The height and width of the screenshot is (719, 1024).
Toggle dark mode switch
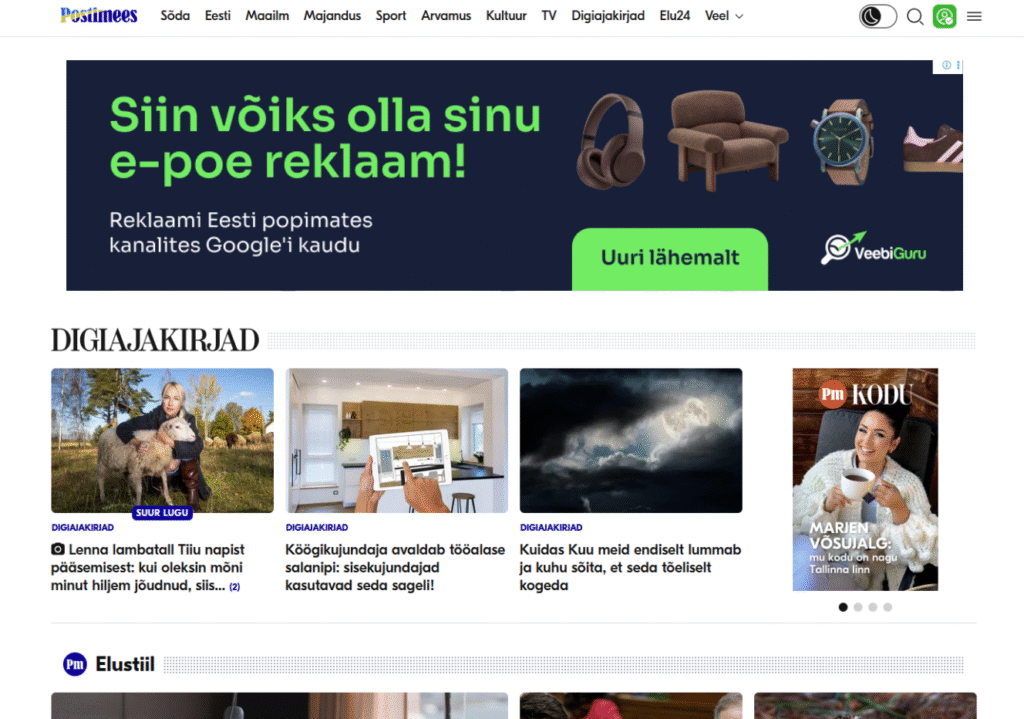(x=878, y=16)
